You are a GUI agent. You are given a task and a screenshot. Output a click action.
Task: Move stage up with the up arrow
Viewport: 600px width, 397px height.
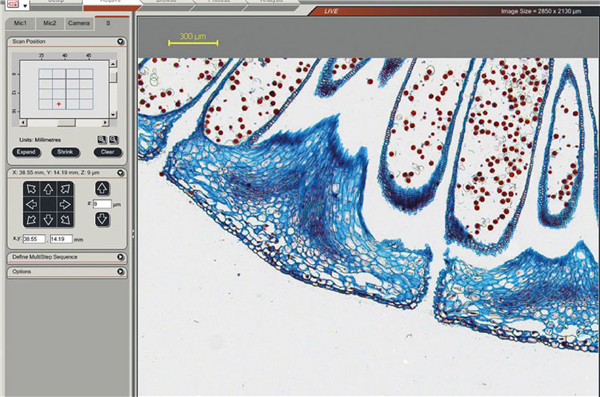click(x=48, y=189)
